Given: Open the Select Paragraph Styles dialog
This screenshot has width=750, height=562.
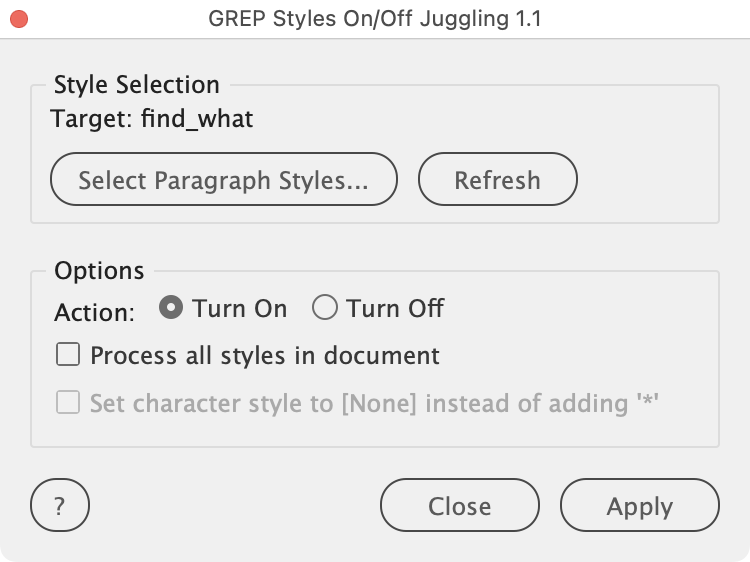Looking at the screenshot, I should point(223,180).
